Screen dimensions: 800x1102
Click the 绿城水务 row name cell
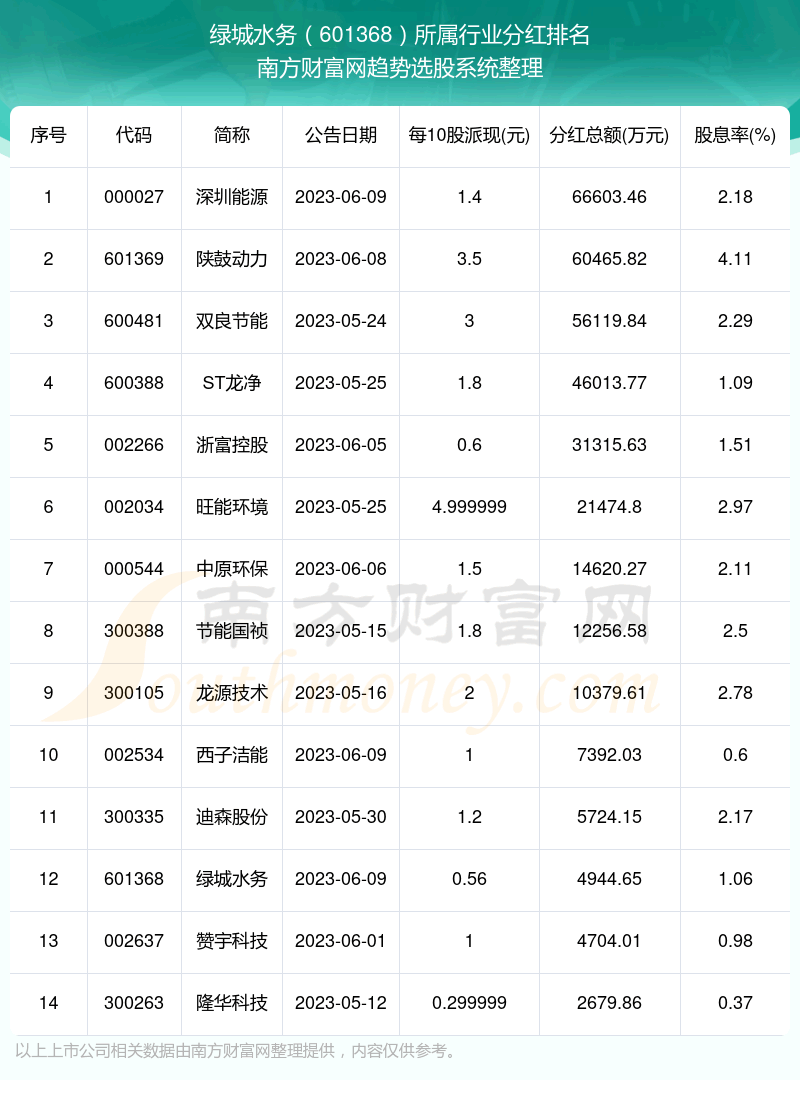click(x=232, y=879)
